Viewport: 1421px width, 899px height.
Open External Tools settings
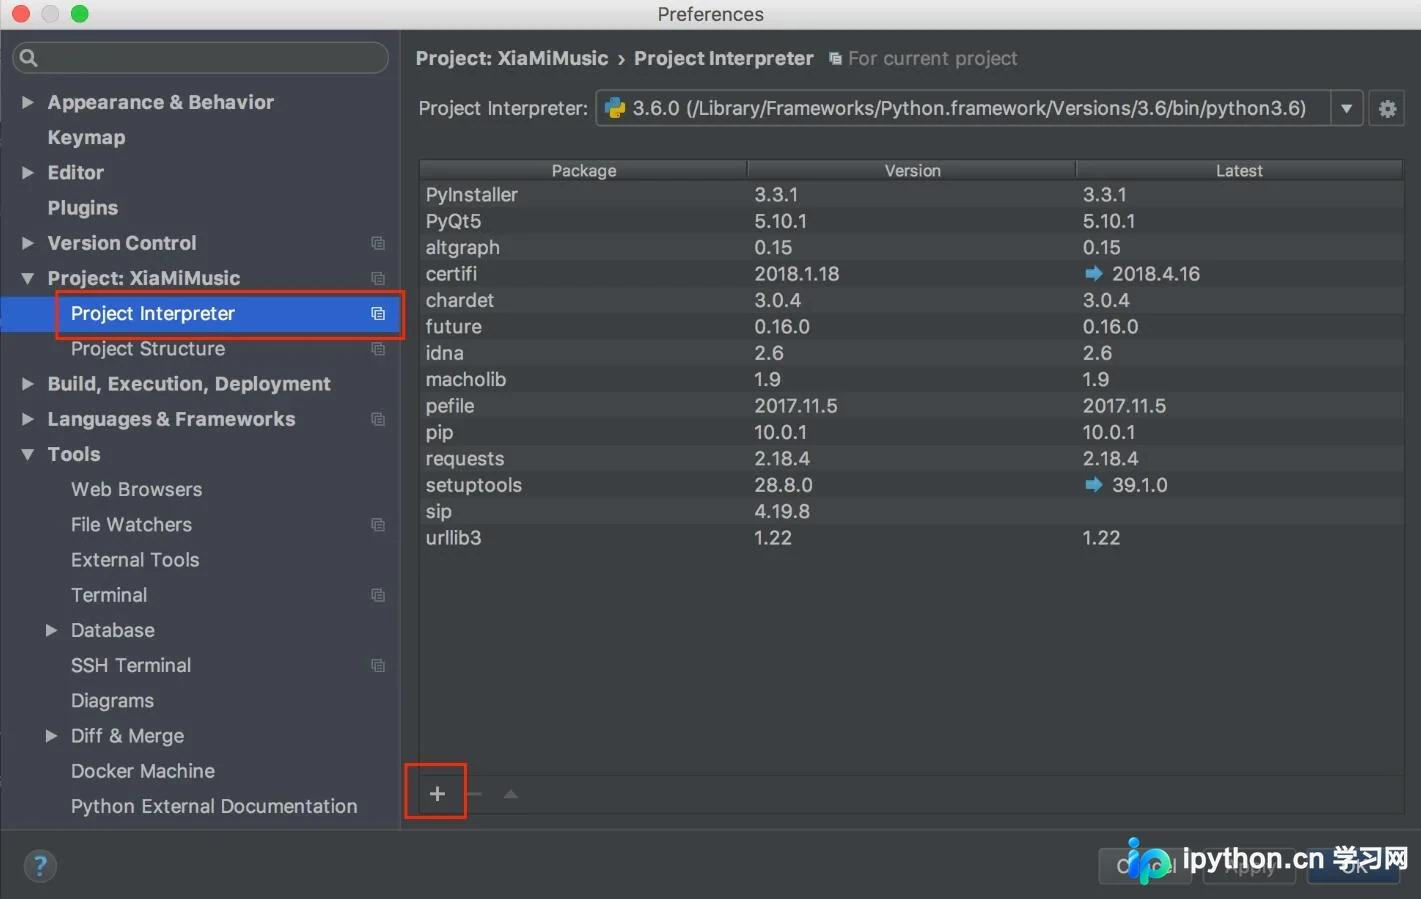135,560
